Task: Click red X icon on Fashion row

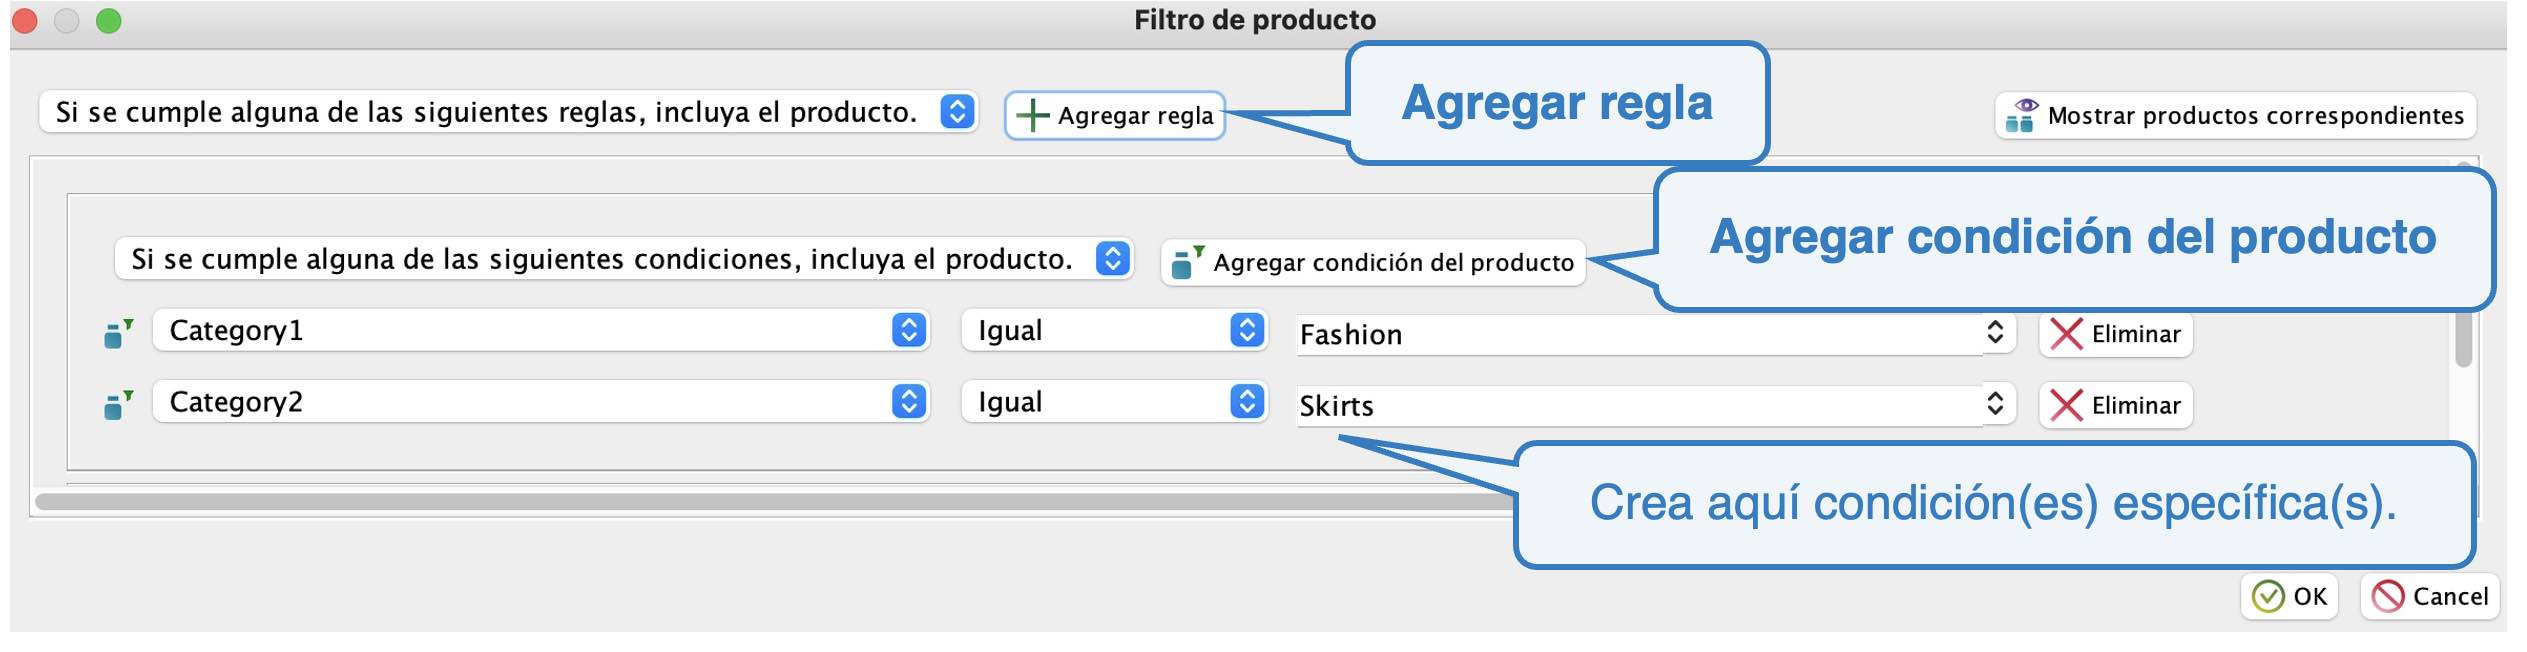Action: point(2066,334)
